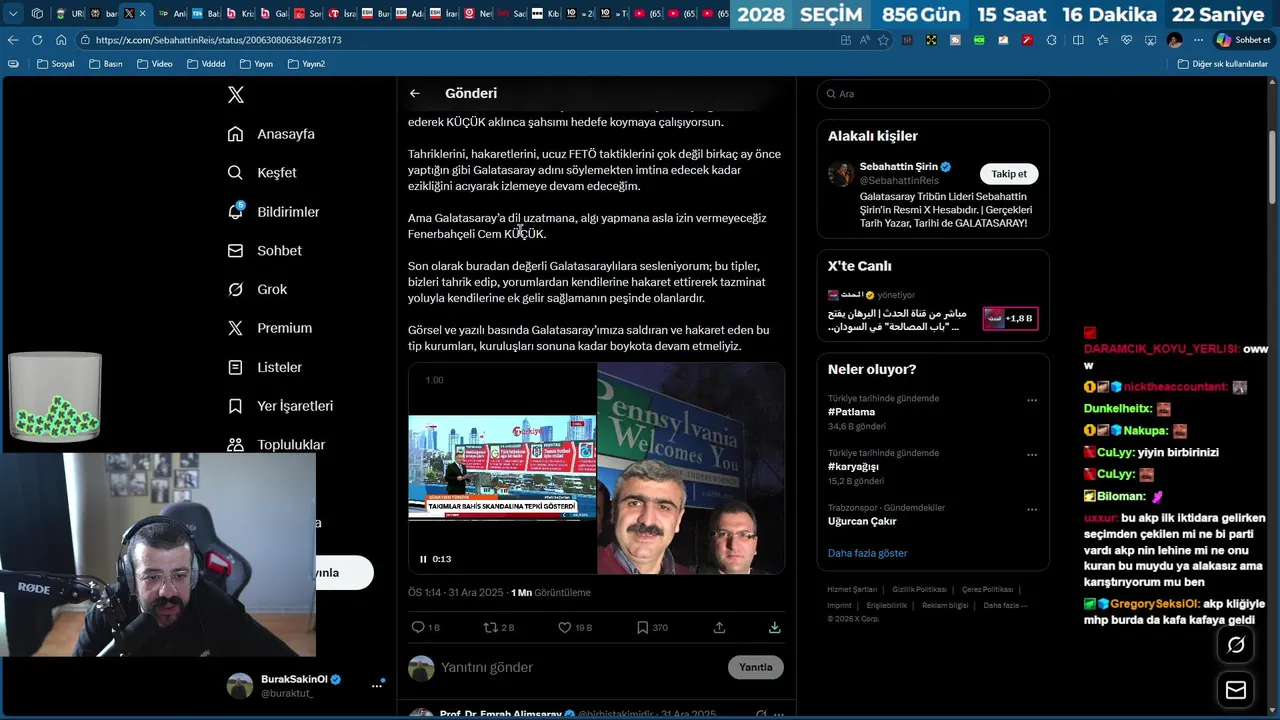Go back with browser back arrow
This screenshot has width=1280, height=720.
[x=13, y=40]
